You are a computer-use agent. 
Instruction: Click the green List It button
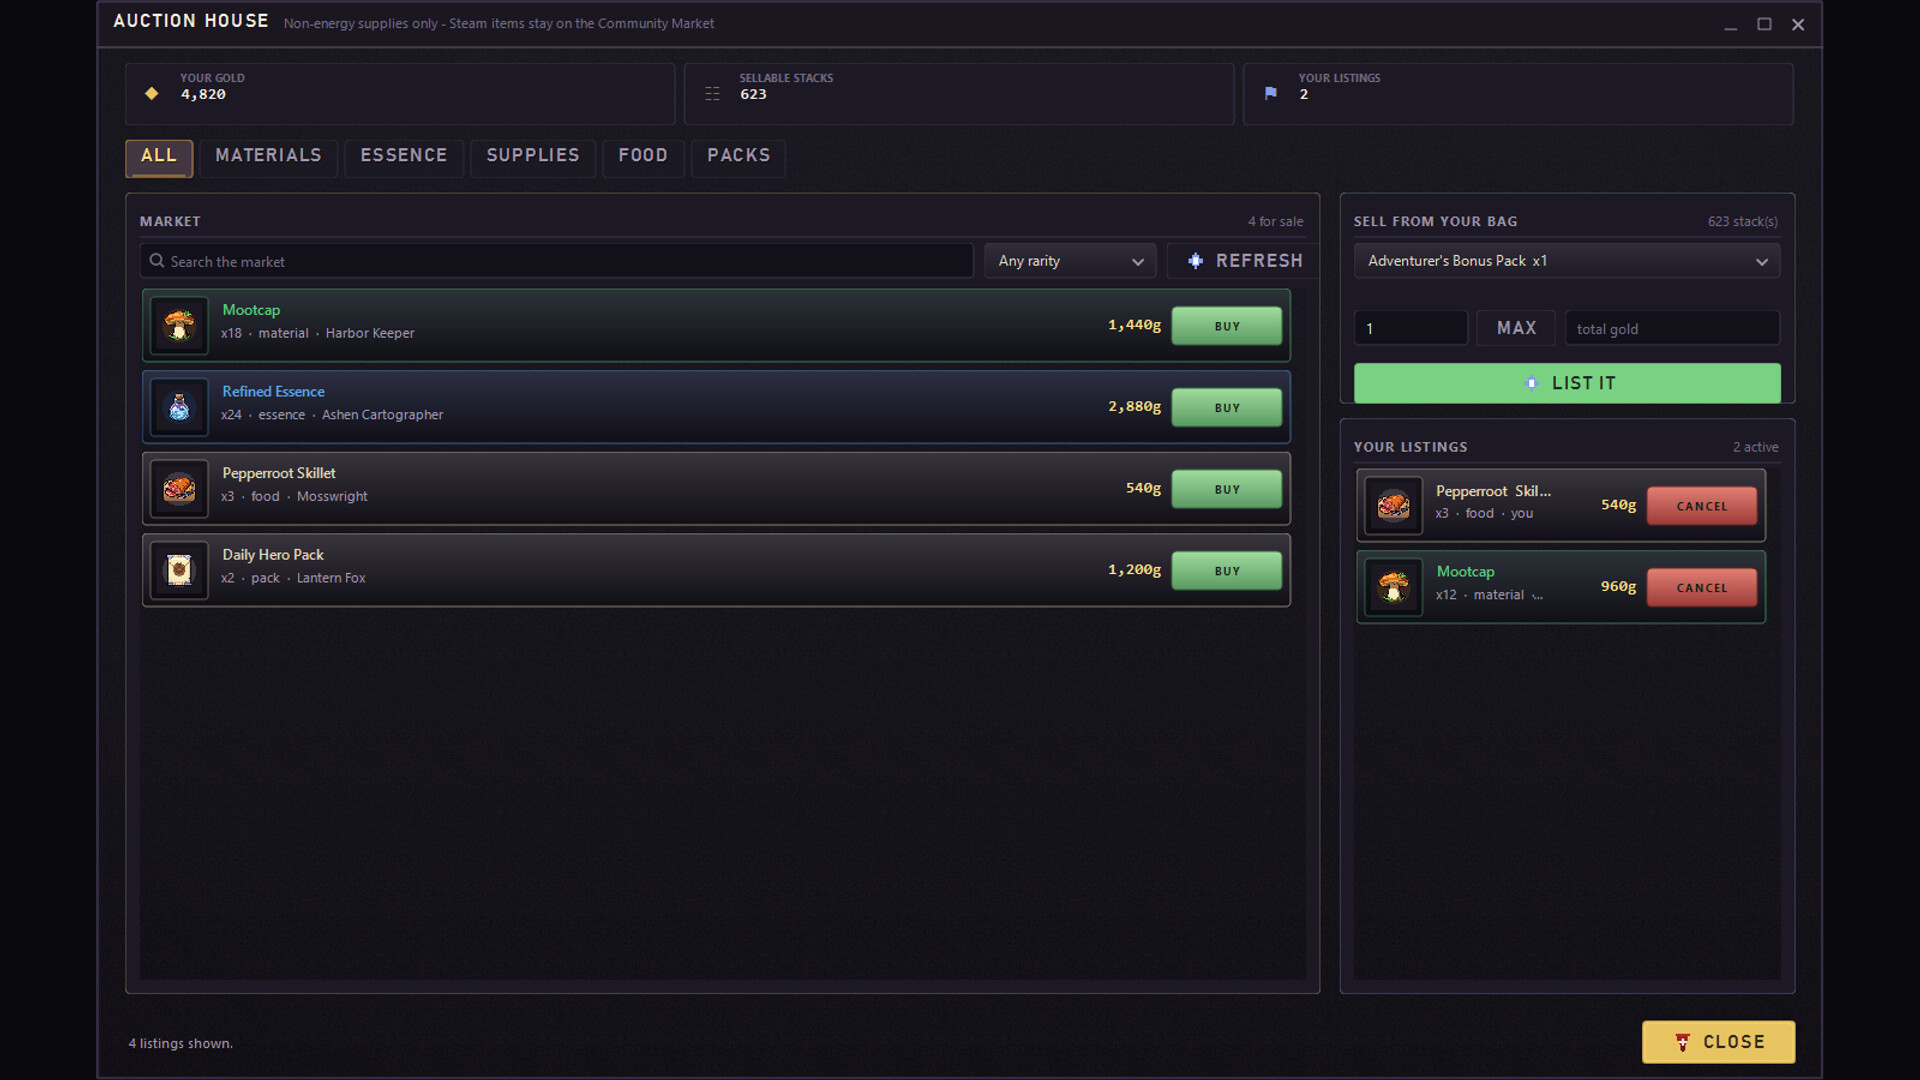tap(1567, 383)
